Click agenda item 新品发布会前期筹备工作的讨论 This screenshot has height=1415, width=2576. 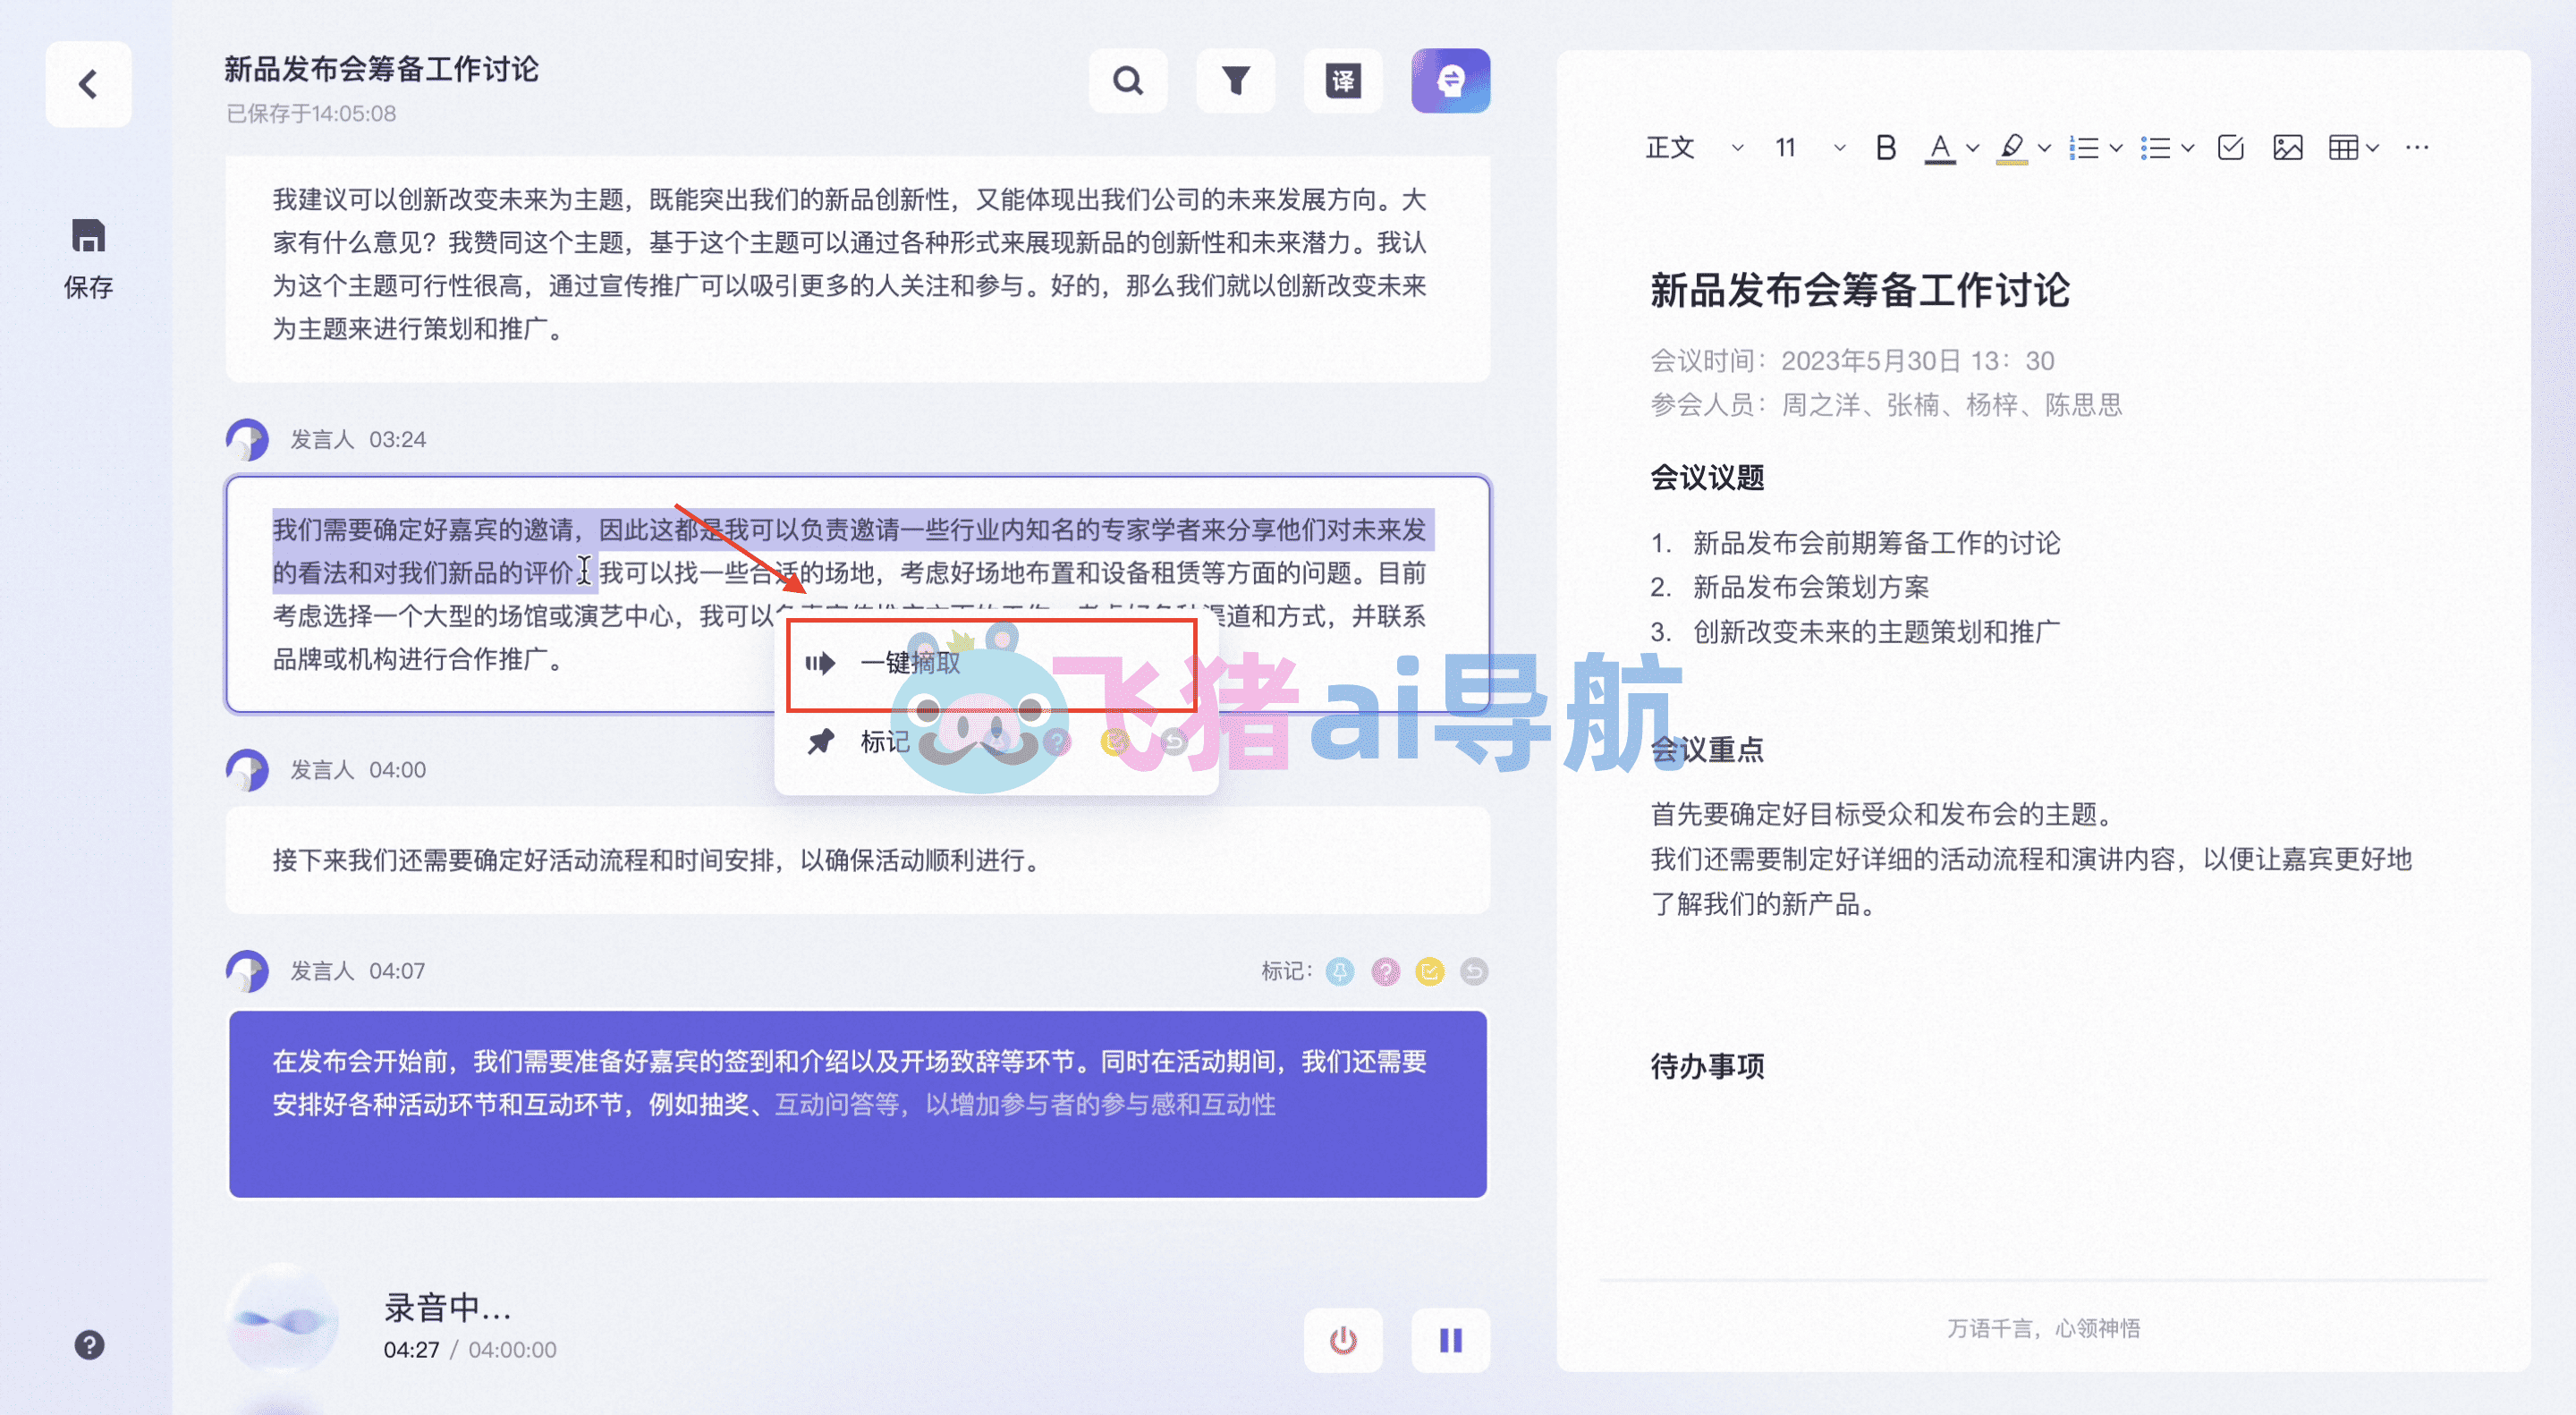(x=1876, y=543)
